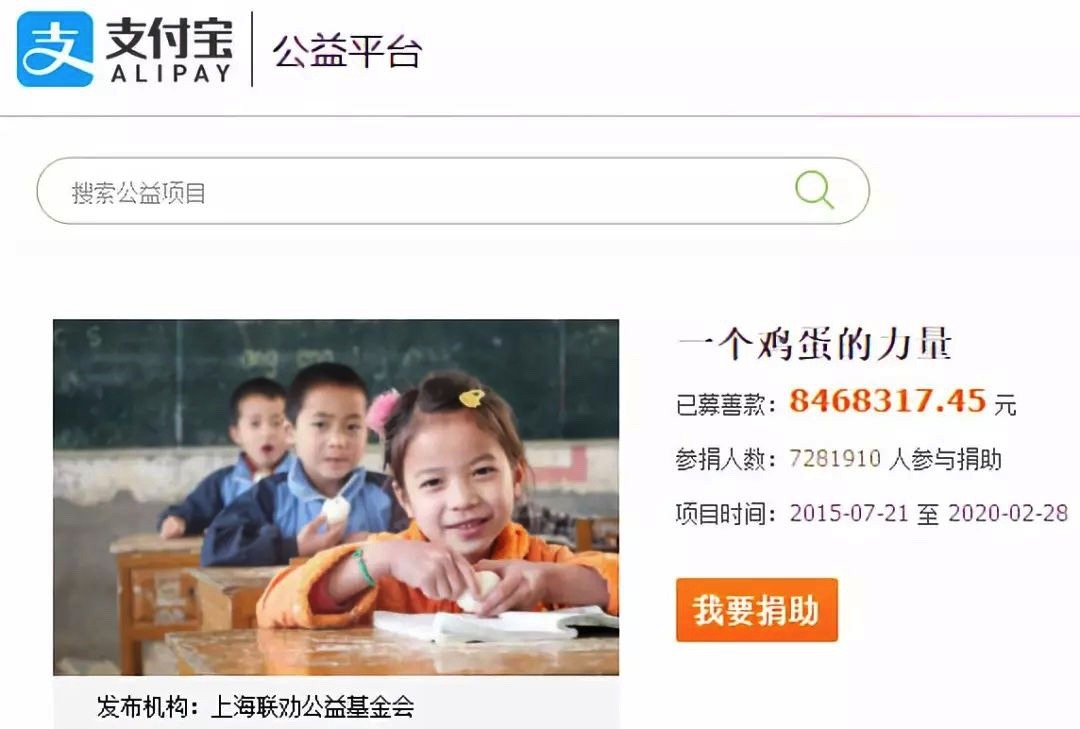1080x729 pixels.
Task: Open the 公益平台 header link
Action: (347, 52)
